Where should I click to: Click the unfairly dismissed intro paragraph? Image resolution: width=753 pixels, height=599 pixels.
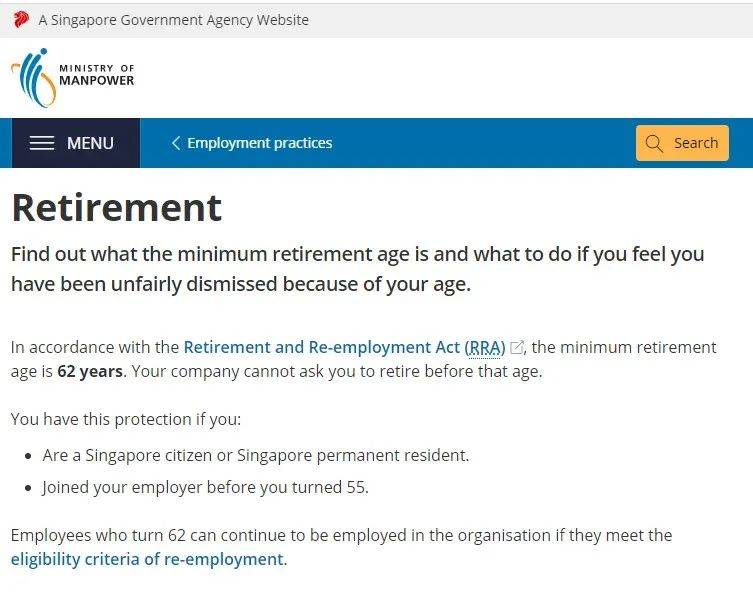357,268
